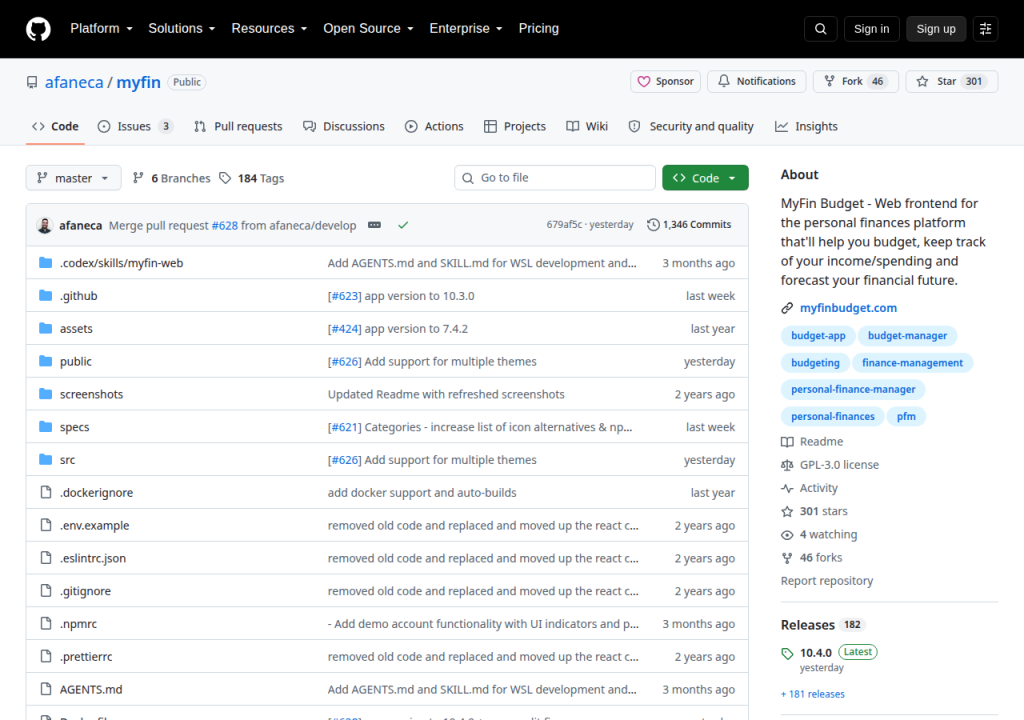Click the green check status icon of commit

[403, 225]
